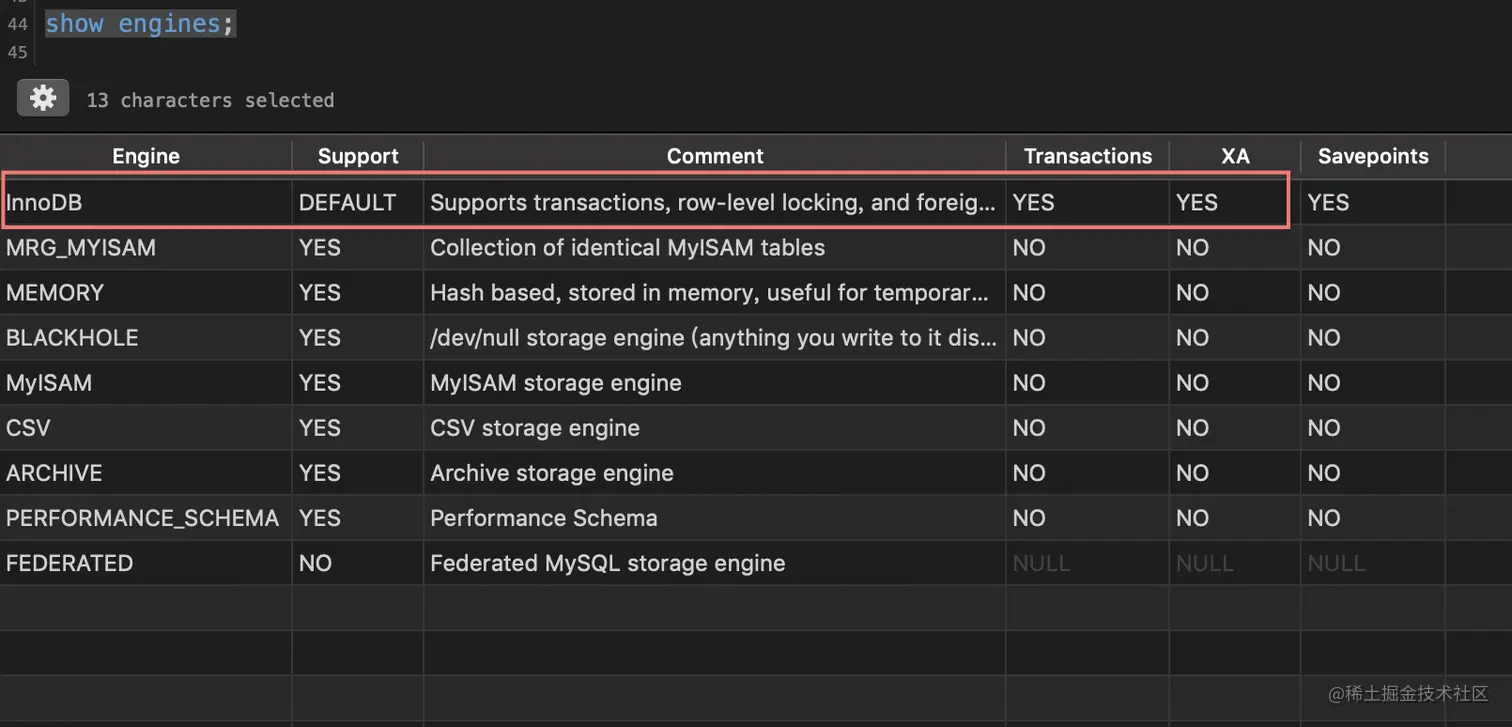Viewport: 1512px width, 727px height.
Task: Select the CSV engine cell
Action: [146, 427]
